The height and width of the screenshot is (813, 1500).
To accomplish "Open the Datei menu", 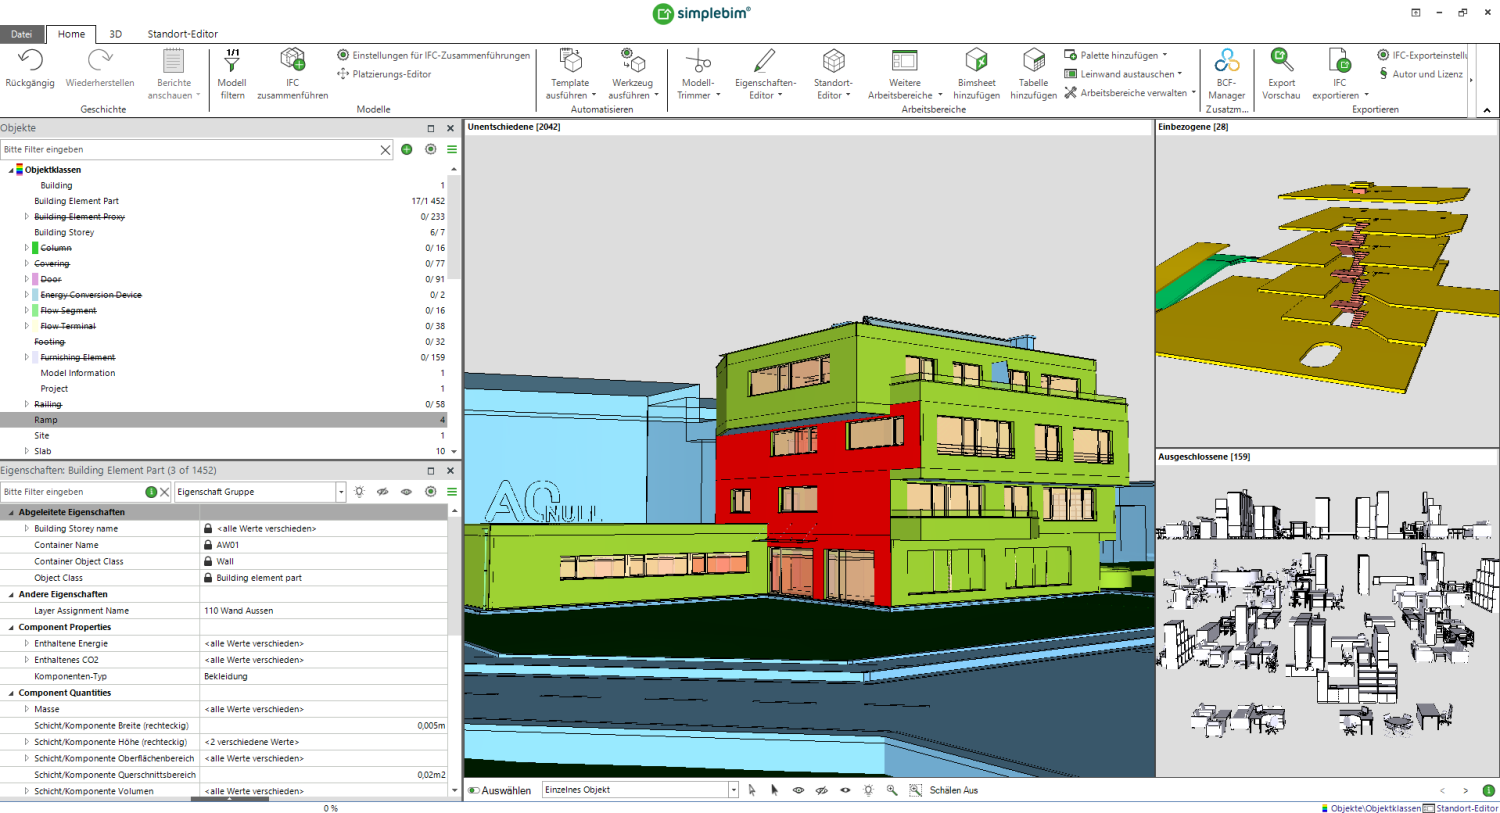I will click(21, 33).
